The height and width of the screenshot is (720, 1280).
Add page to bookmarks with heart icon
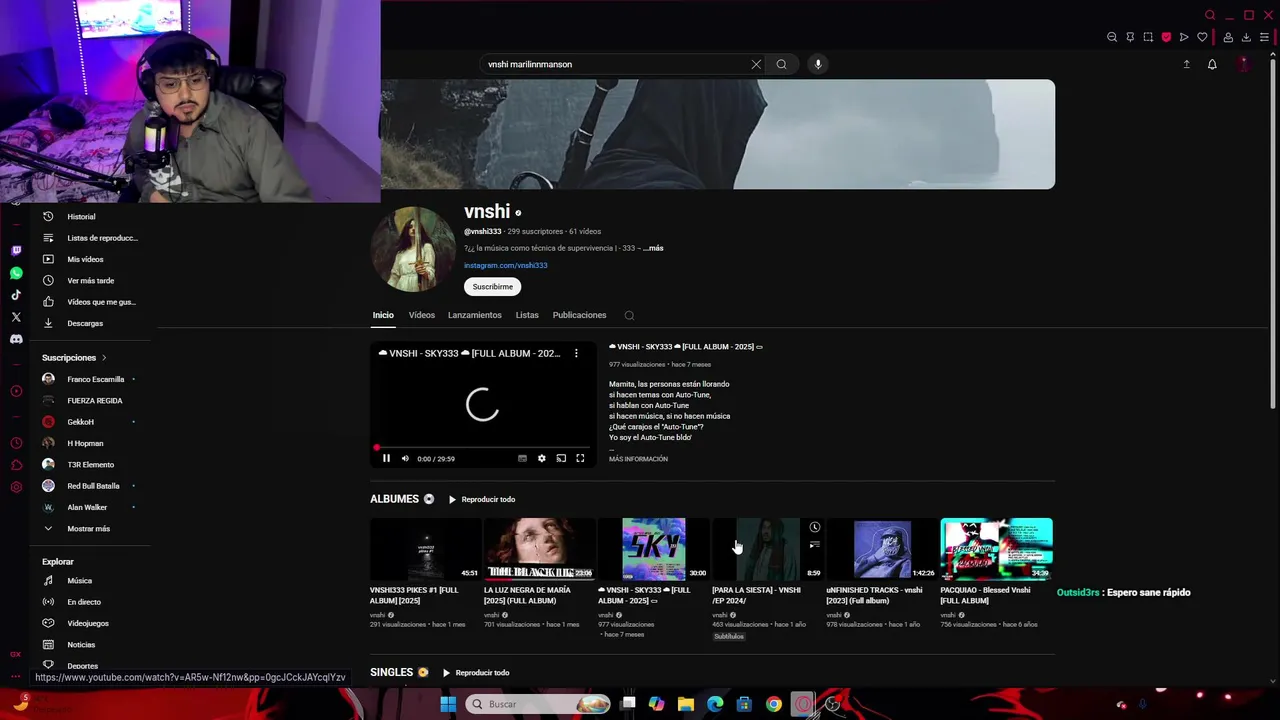point(1202,37)
